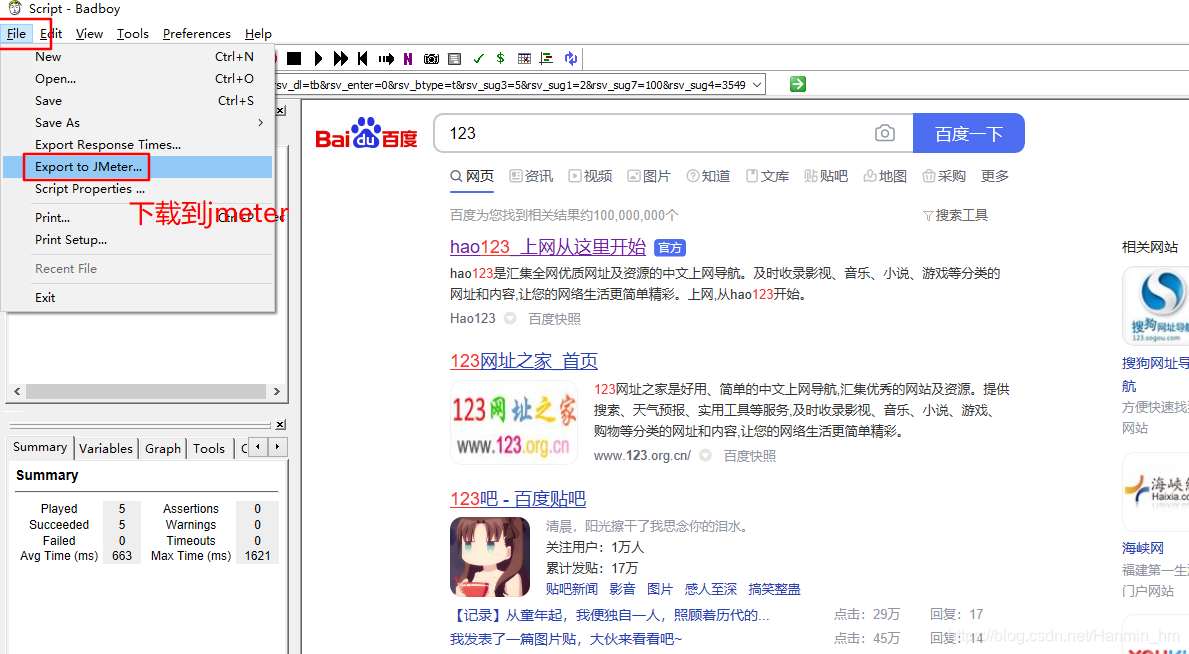Open 搜索工具 search tools filter
Image resolution: width=1189 pixels, height=654 pixels.
tap(955, 215)
